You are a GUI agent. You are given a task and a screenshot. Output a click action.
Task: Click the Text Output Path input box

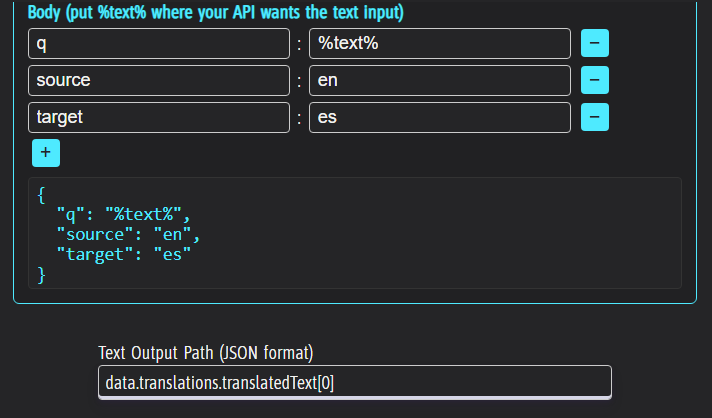[x=354, y=382]
